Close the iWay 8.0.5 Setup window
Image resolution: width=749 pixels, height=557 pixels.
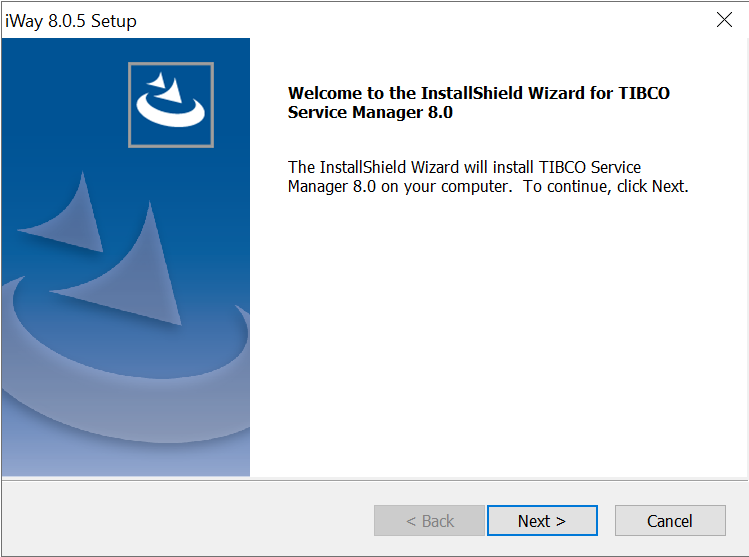coord(724,20)
